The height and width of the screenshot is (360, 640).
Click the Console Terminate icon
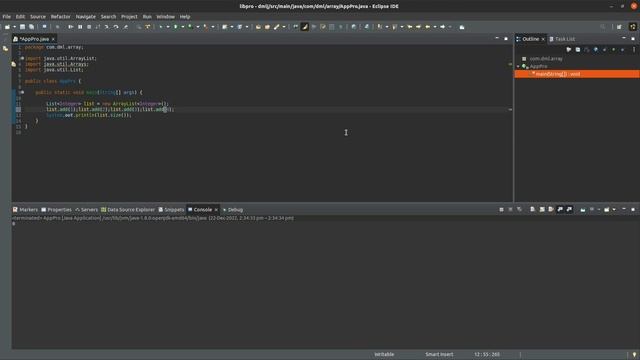(501, 209)
